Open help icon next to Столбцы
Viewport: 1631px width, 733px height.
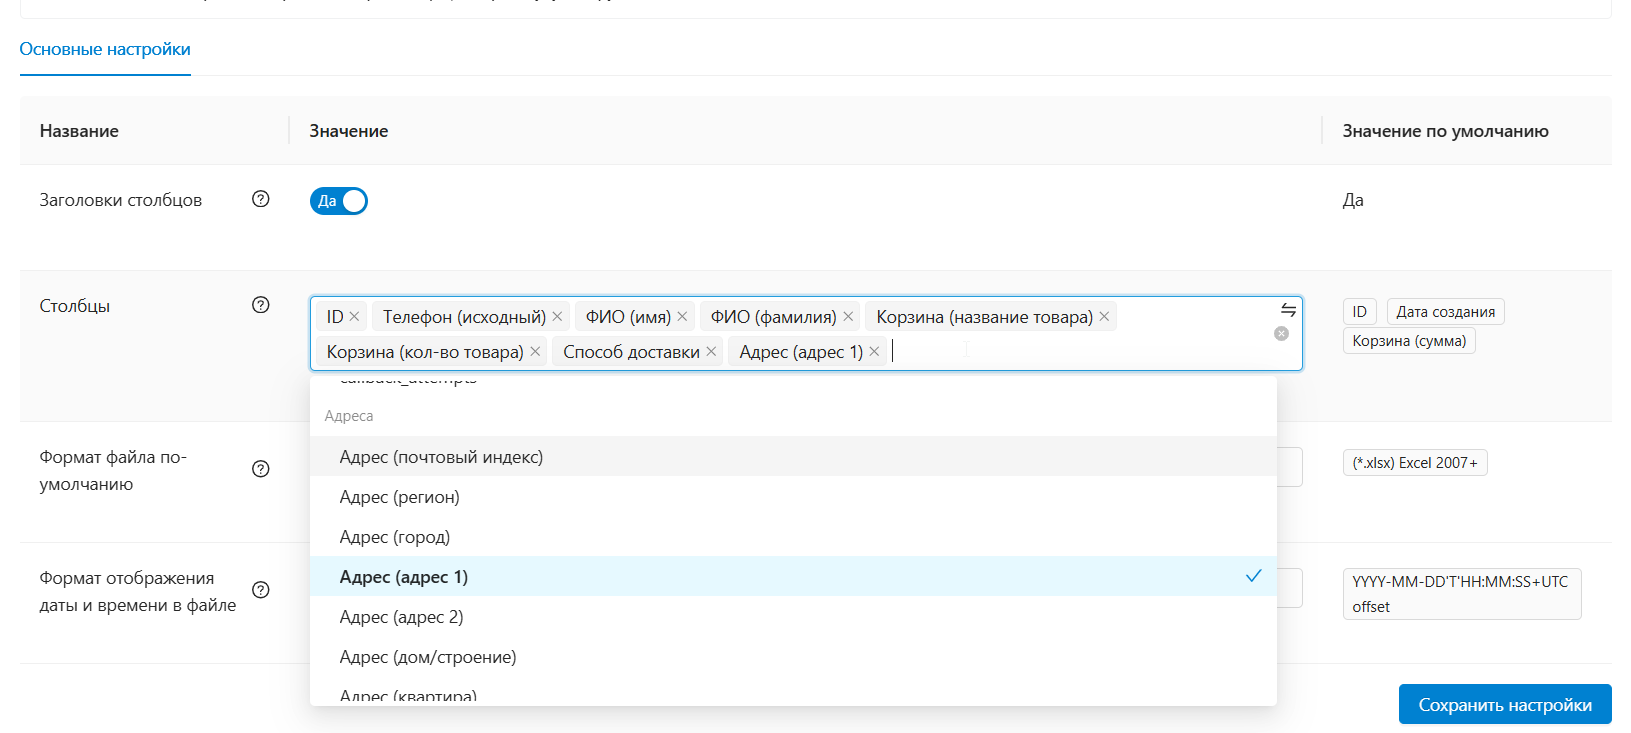(261, 305)
